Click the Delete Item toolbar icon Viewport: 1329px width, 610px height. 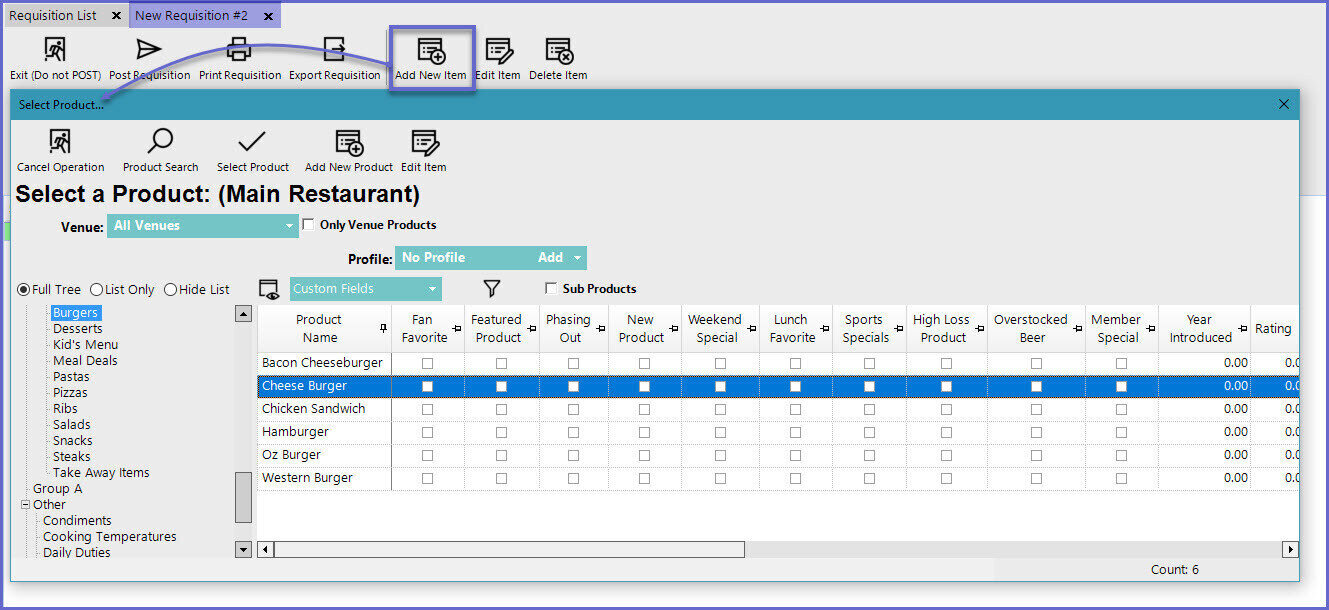pos(558,50)
